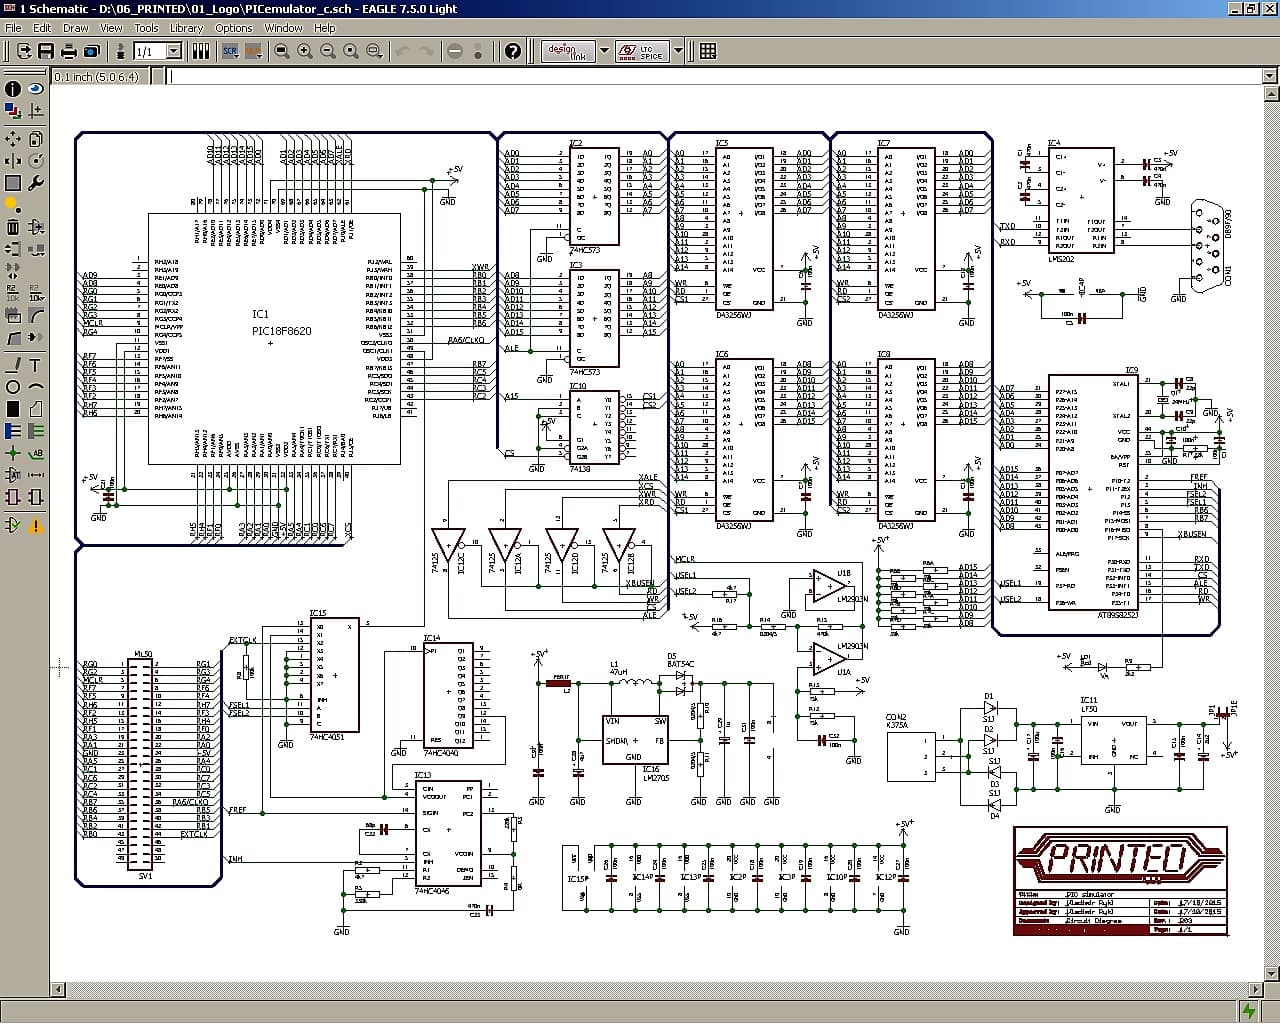Run the ERC check tool

point(13,524)
